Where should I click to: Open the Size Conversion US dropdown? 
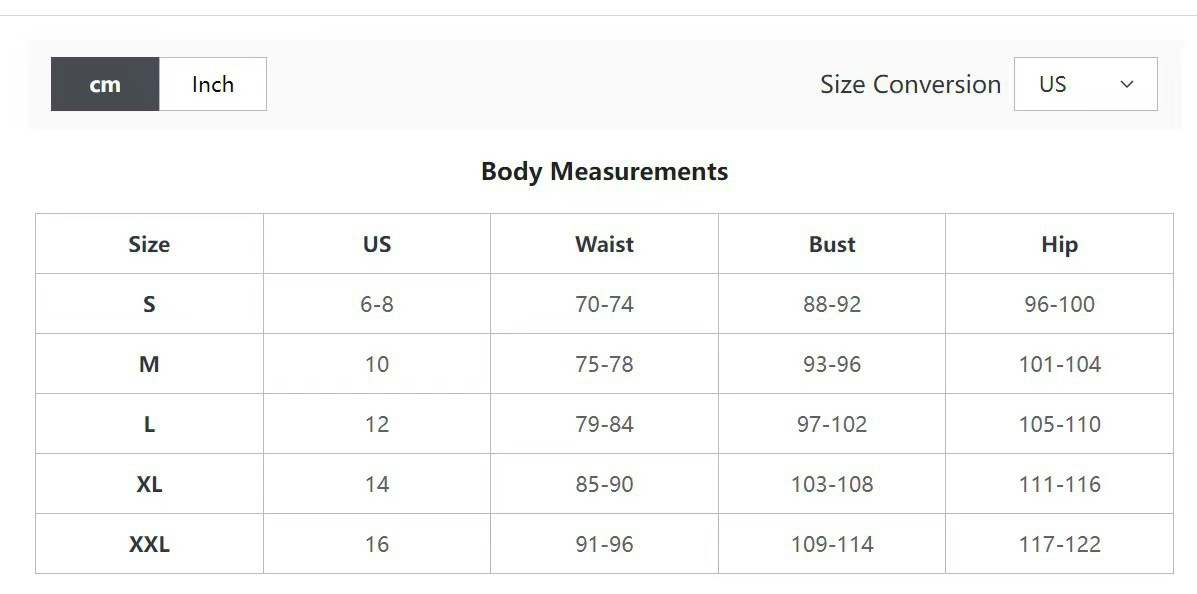(x=1086, y=84)
